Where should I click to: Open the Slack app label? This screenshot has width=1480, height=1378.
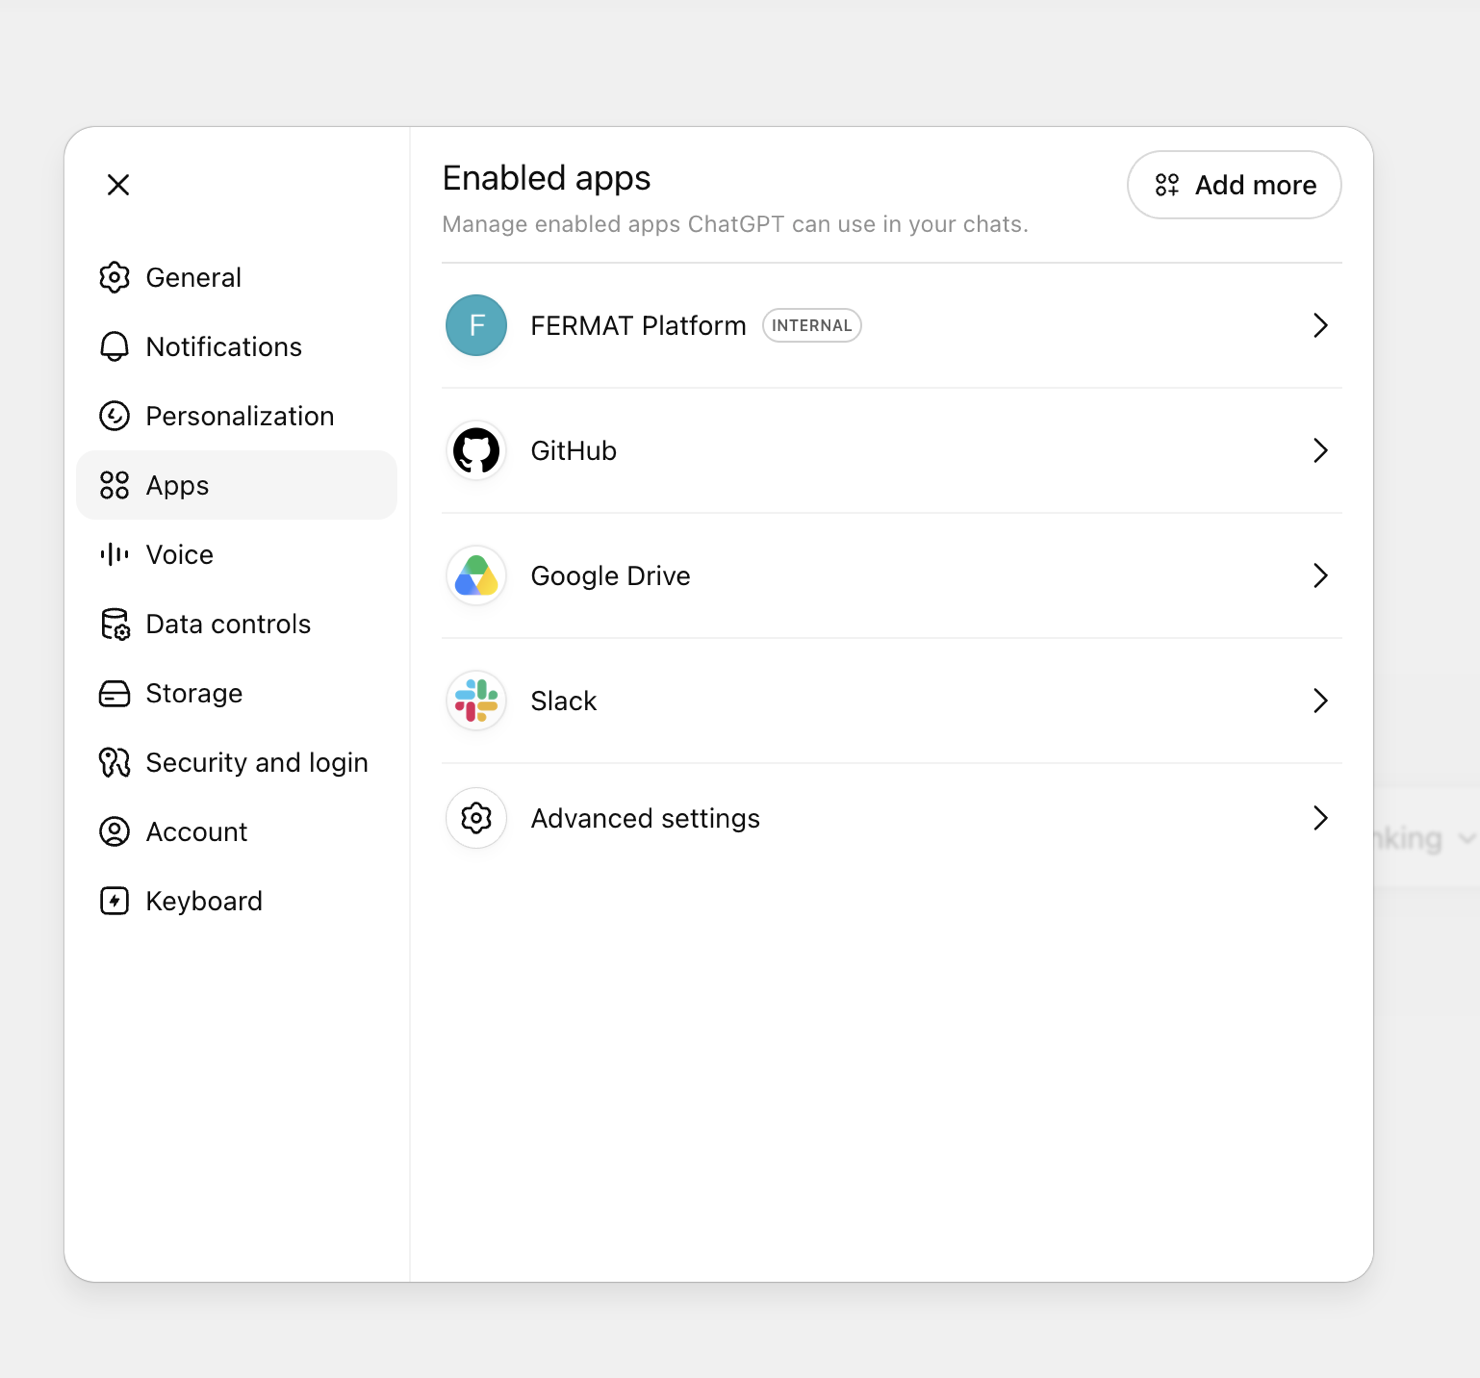563,701
